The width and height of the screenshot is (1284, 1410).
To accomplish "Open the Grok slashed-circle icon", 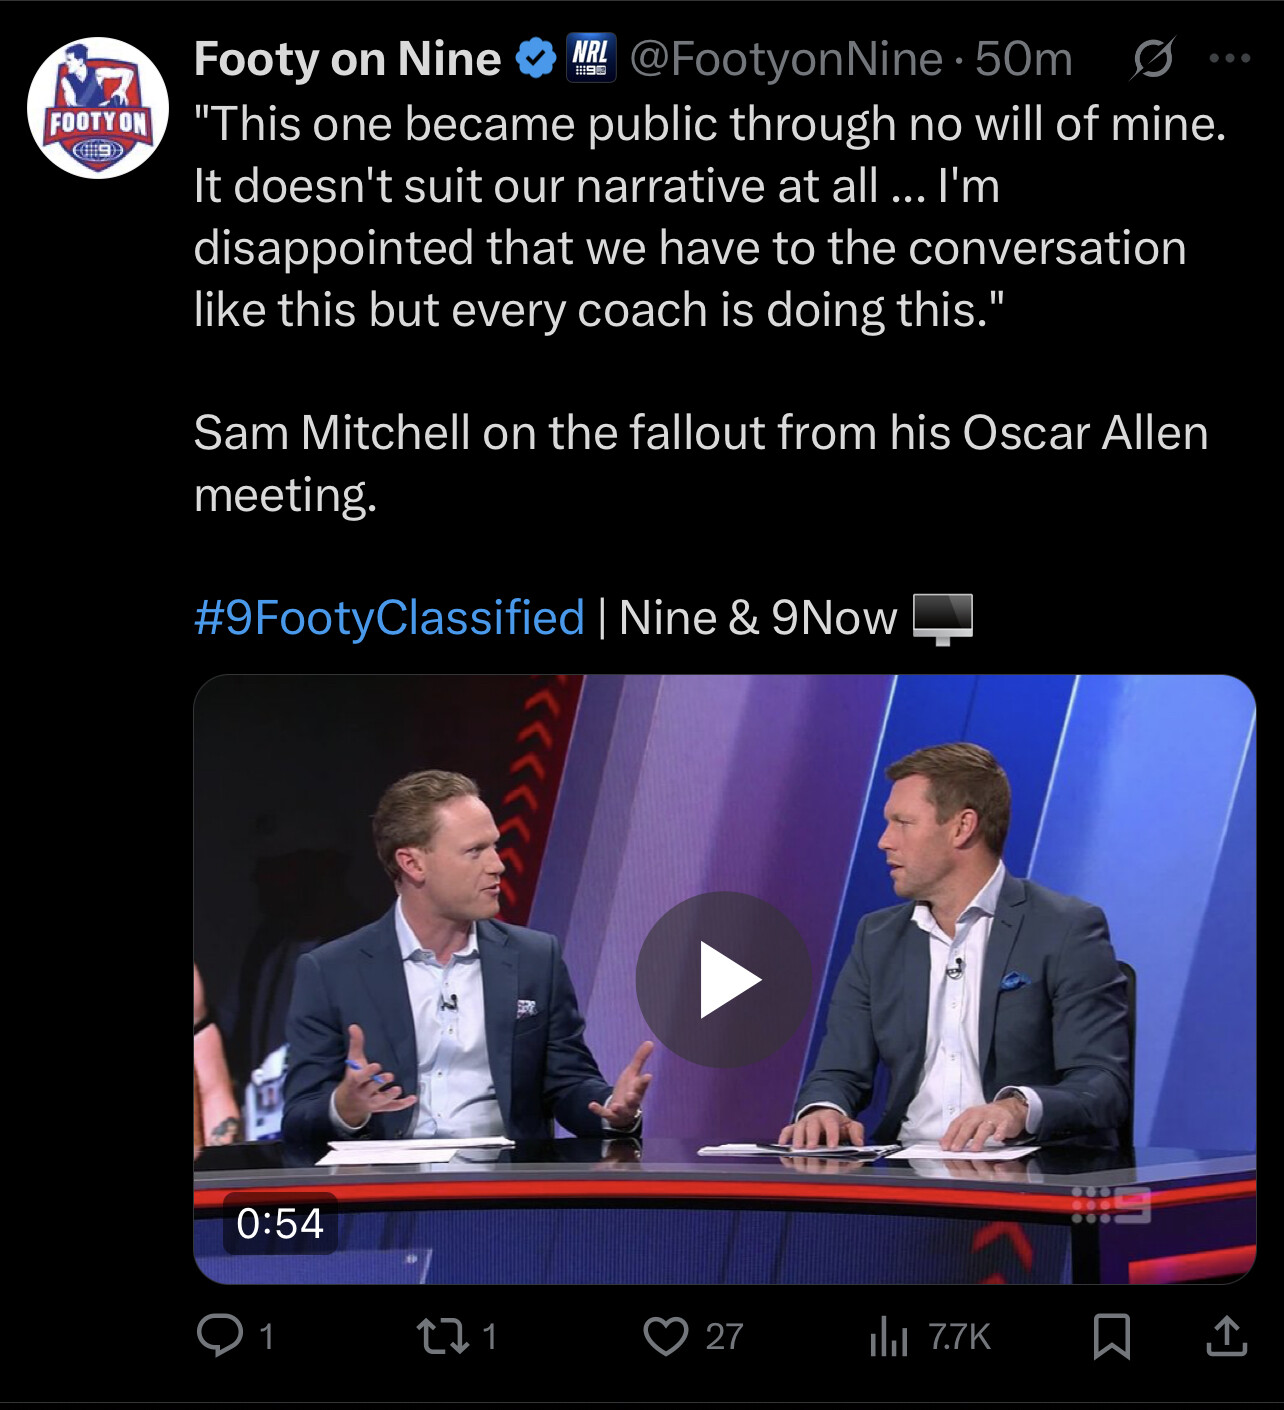I will [x=1152, y=59].
